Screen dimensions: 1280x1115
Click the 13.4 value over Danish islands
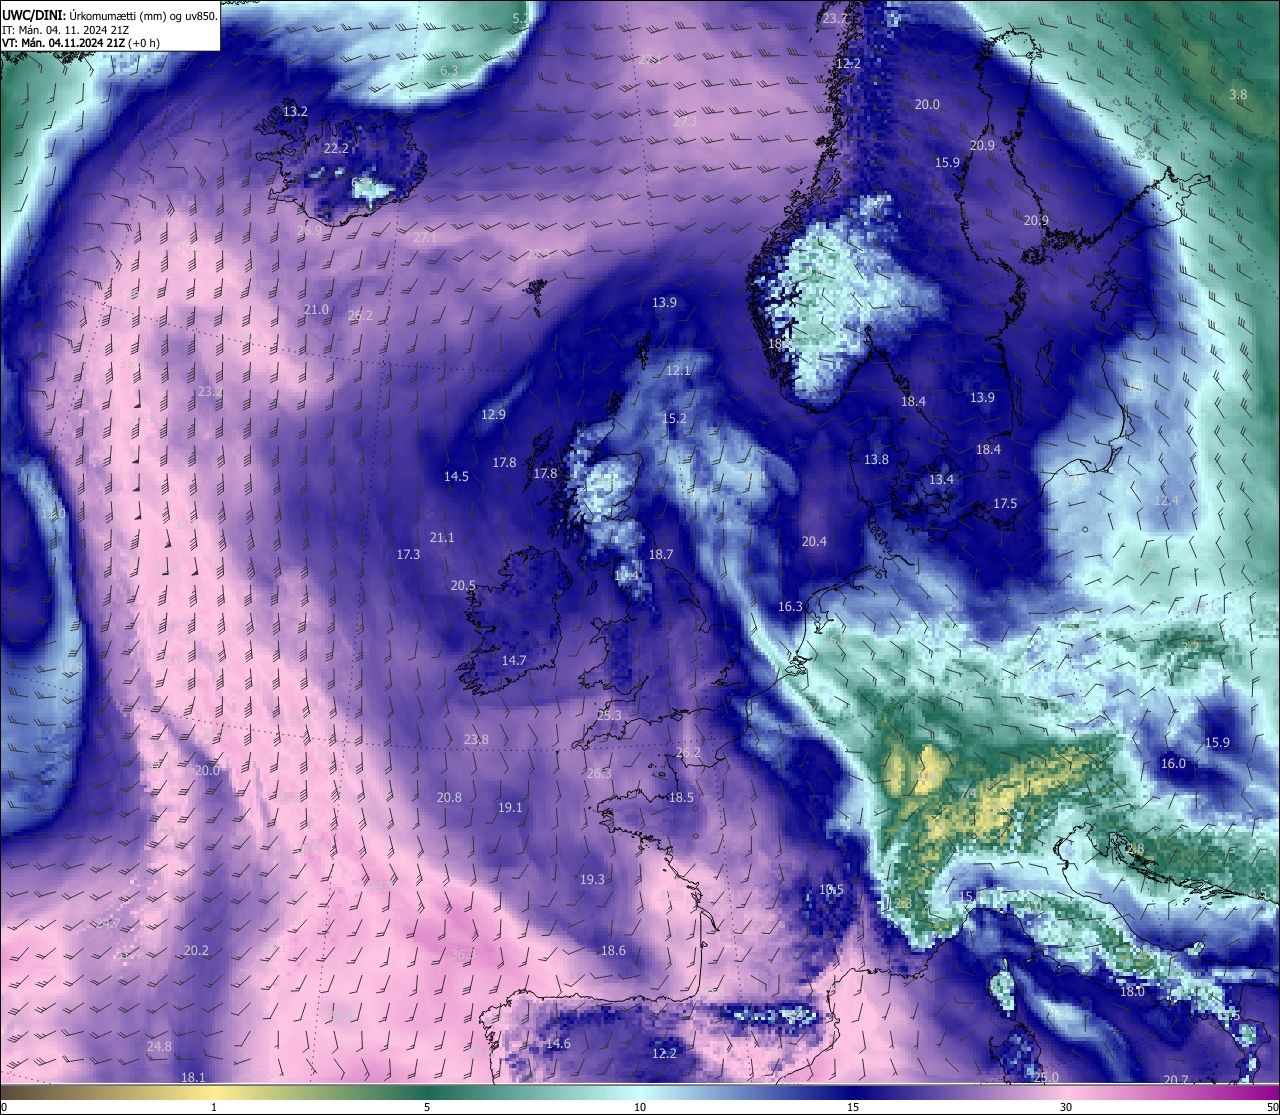point(941,480)
